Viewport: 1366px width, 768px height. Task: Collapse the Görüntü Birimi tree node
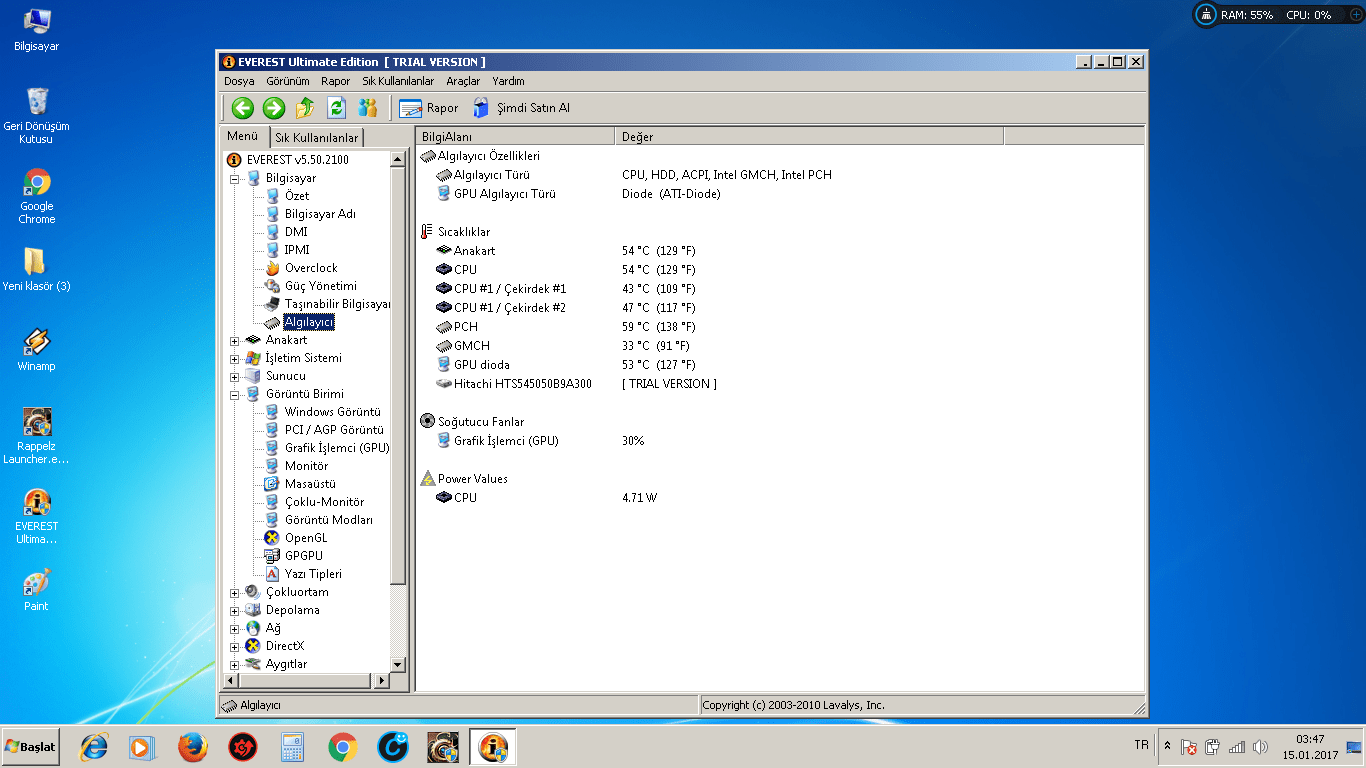(x=235, y=394)
